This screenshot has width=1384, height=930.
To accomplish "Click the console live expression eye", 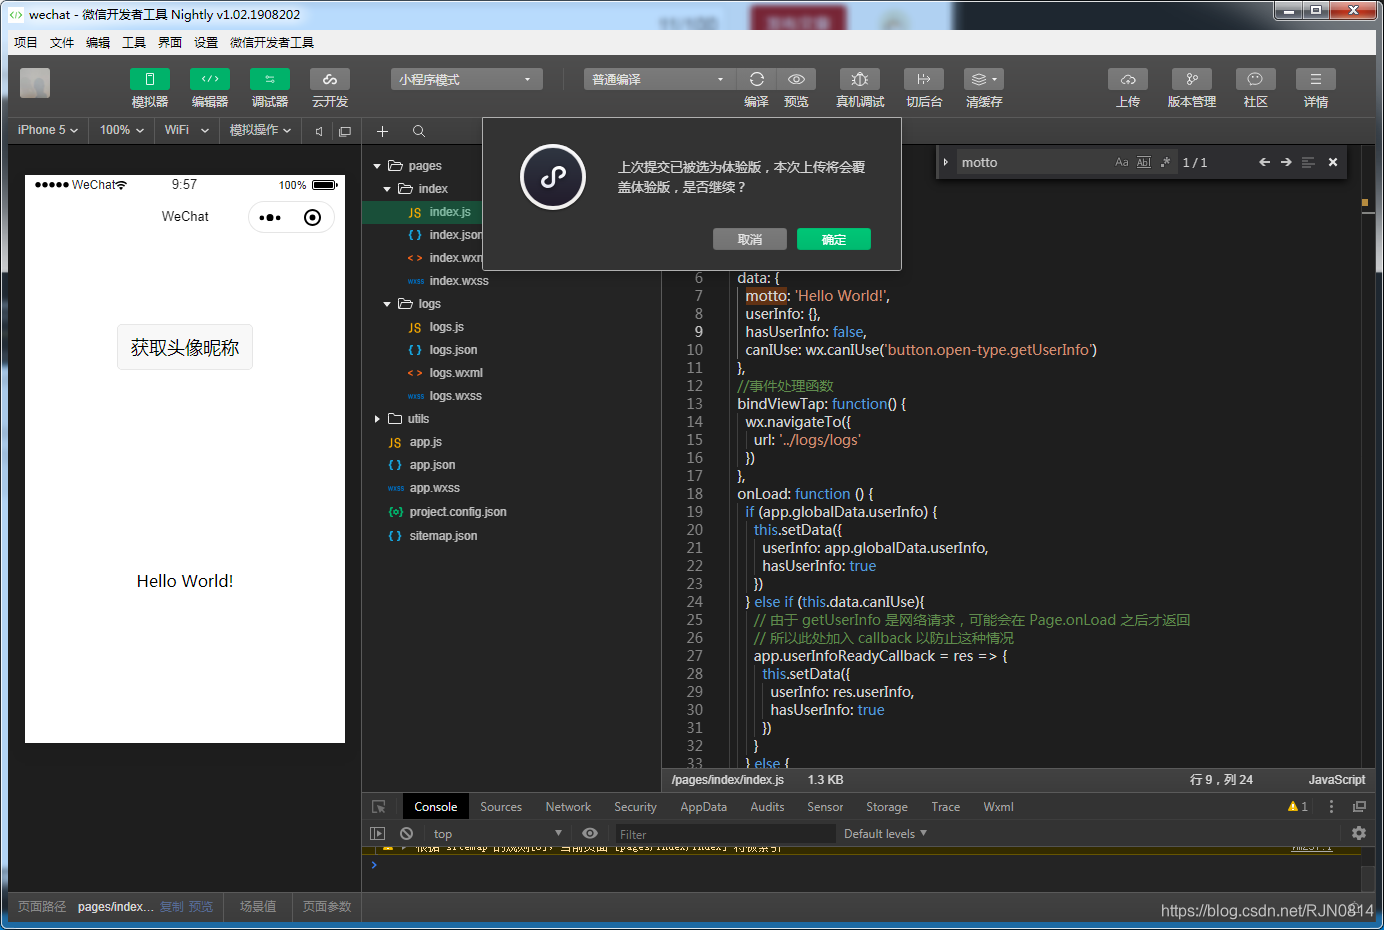I will [x=590, y=833].
